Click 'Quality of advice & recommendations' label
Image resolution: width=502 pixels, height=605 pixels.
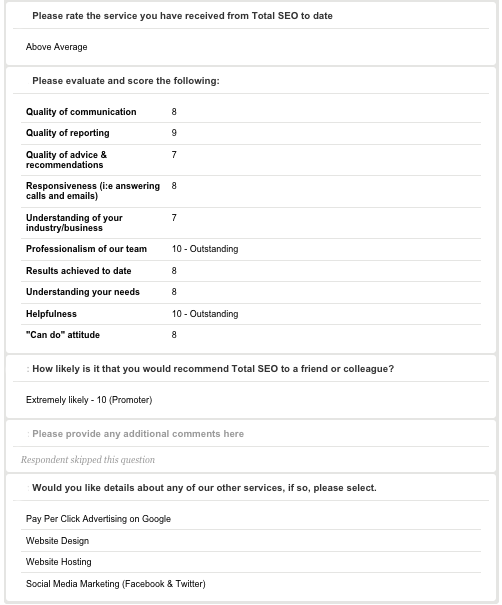[x=66, y=160]
